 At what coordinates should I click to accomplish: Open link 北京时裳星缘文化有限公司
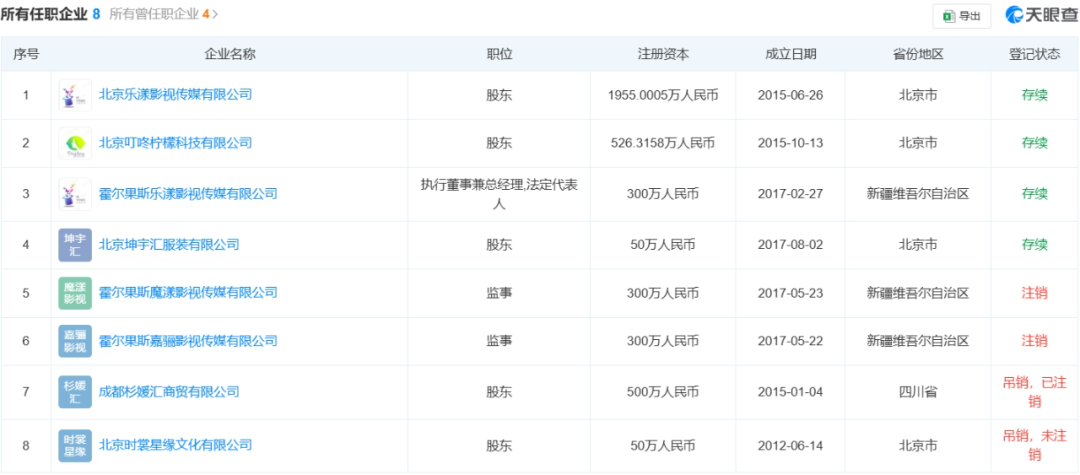[x=176, y=445]
